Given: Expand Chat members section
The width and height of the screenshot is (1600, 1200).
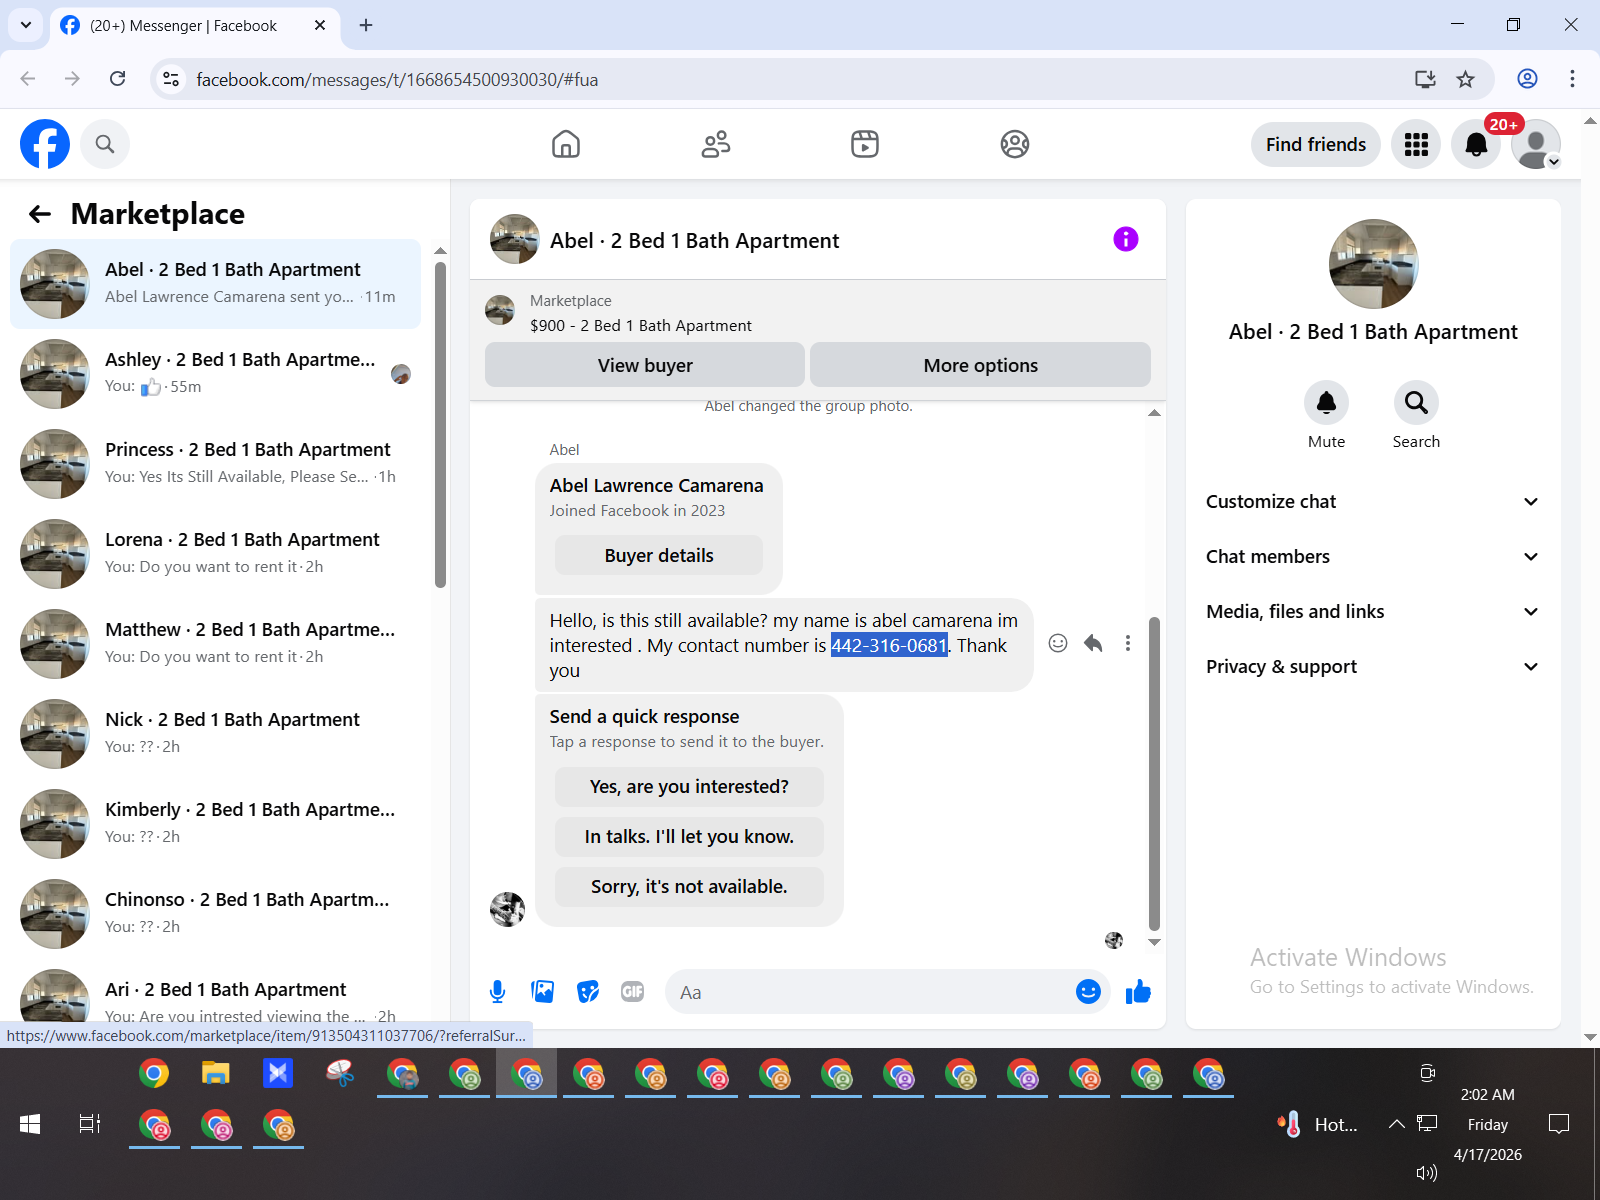Looking at the screenshot, I should 1372,557.
